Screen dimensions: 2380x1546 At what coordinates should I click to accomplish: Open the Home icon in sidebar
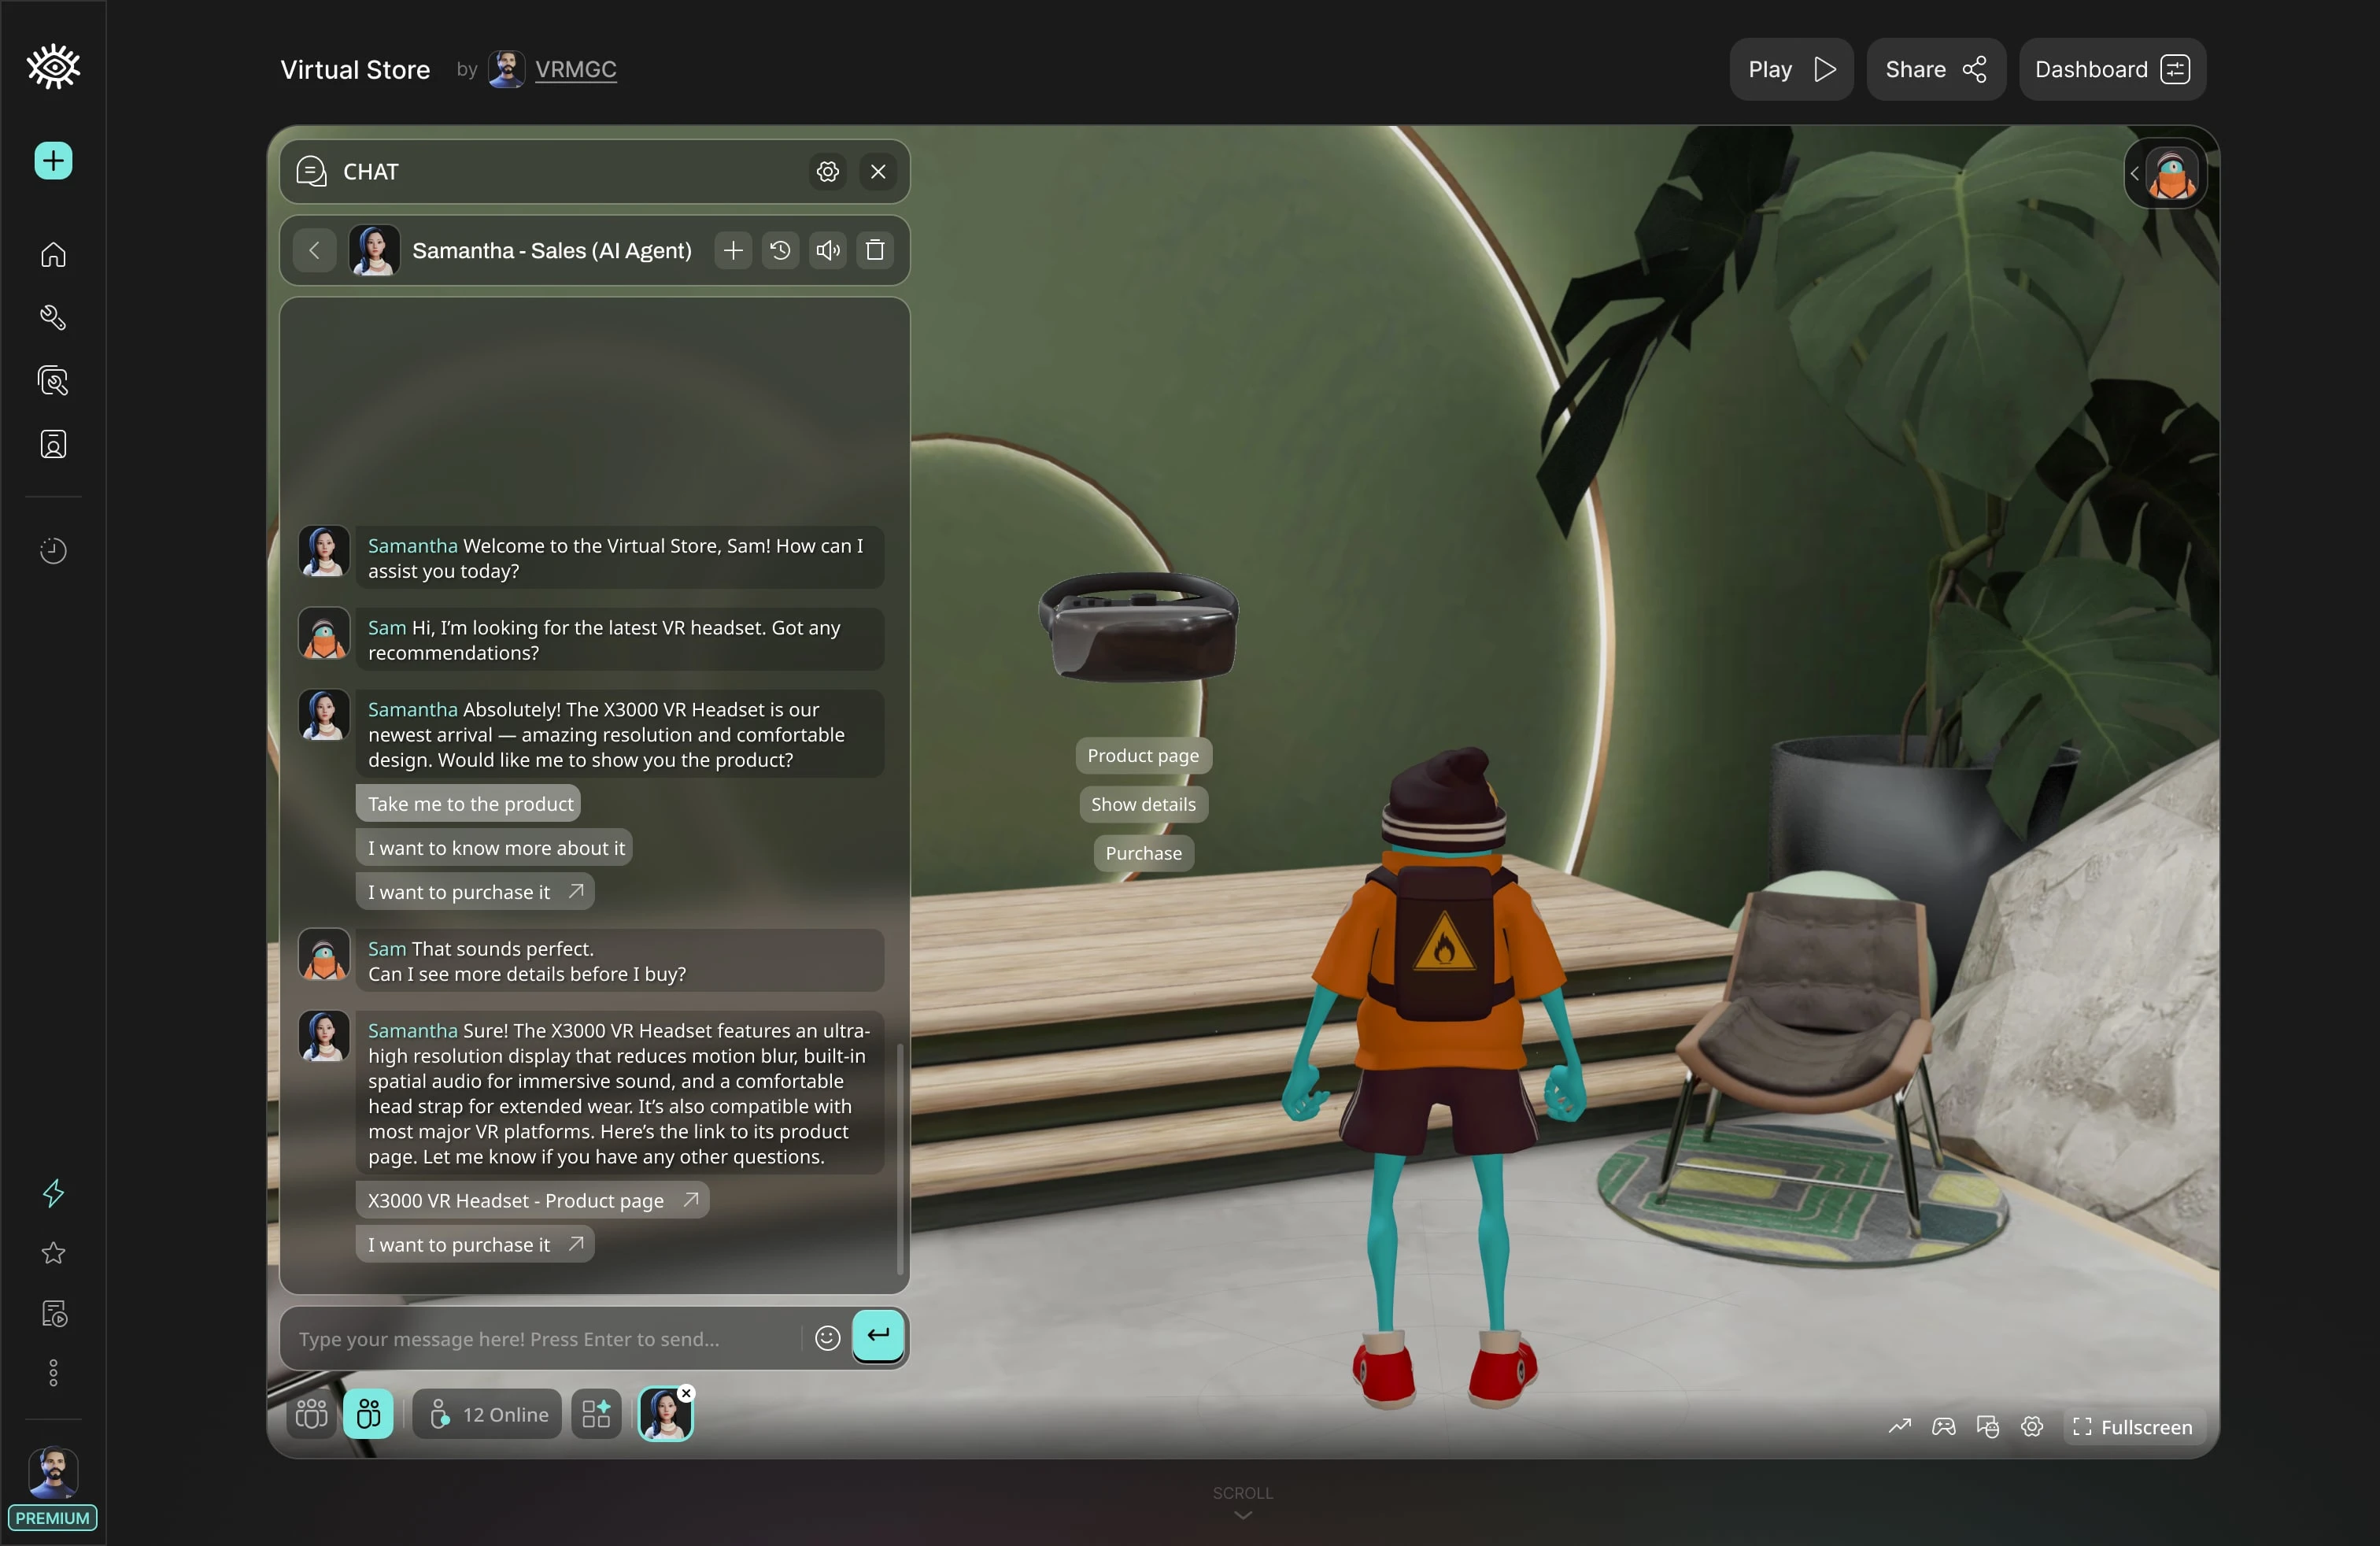point(53,254)
